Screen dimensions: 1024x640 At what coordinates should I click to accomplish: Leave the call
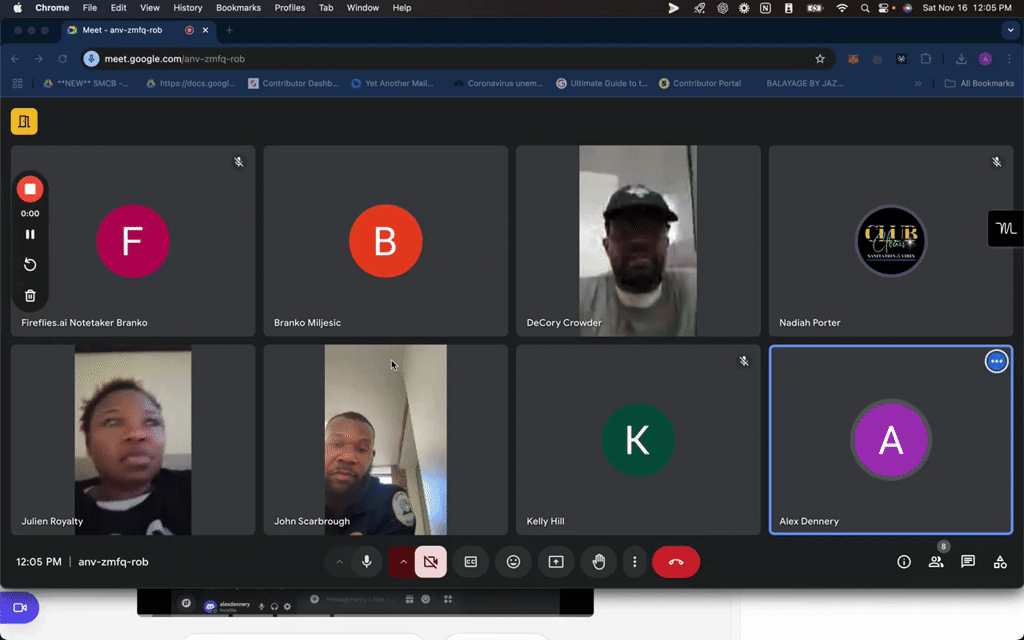click(676, 562)
